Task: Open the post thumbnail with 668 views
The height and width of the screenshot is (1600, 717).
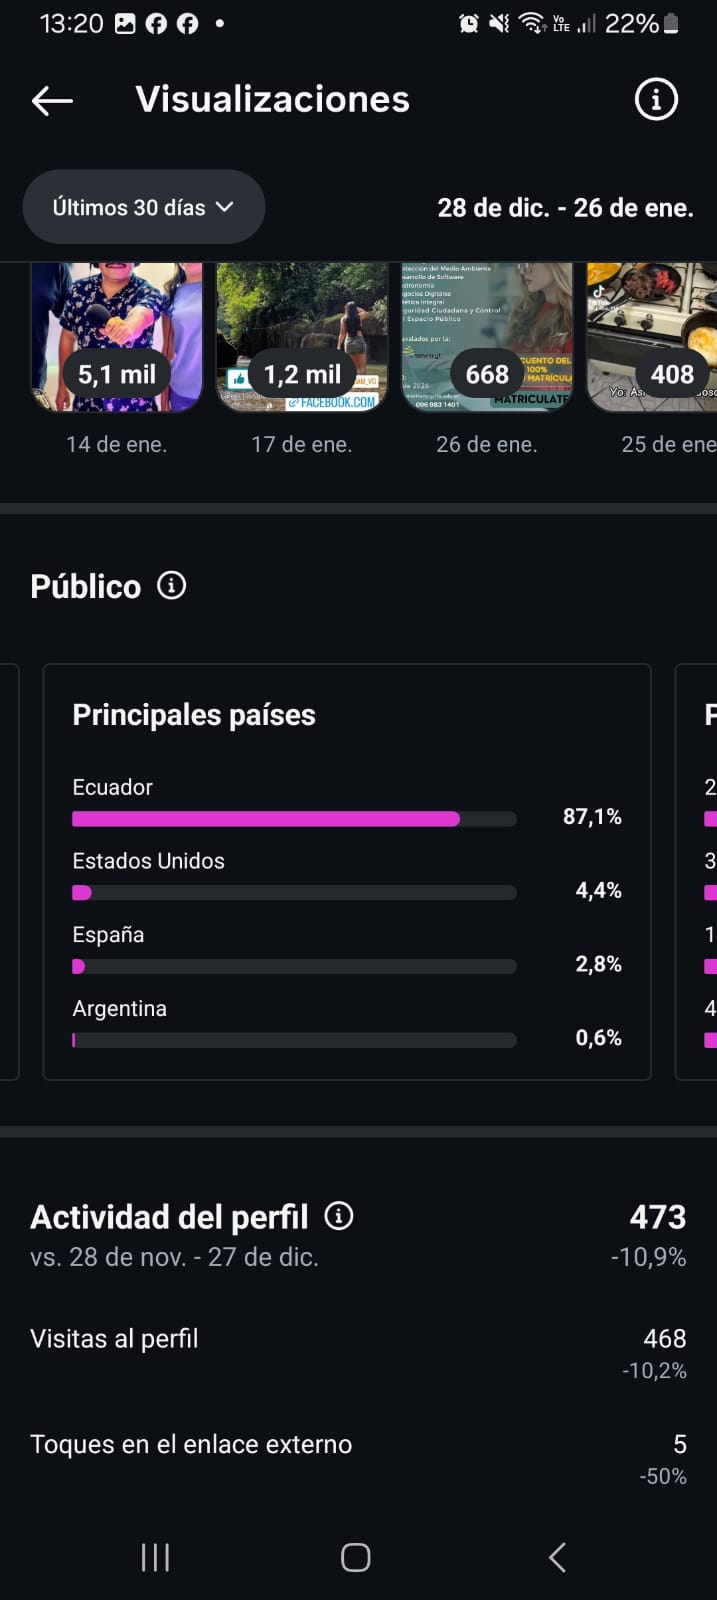Action: tap(487, 337)
